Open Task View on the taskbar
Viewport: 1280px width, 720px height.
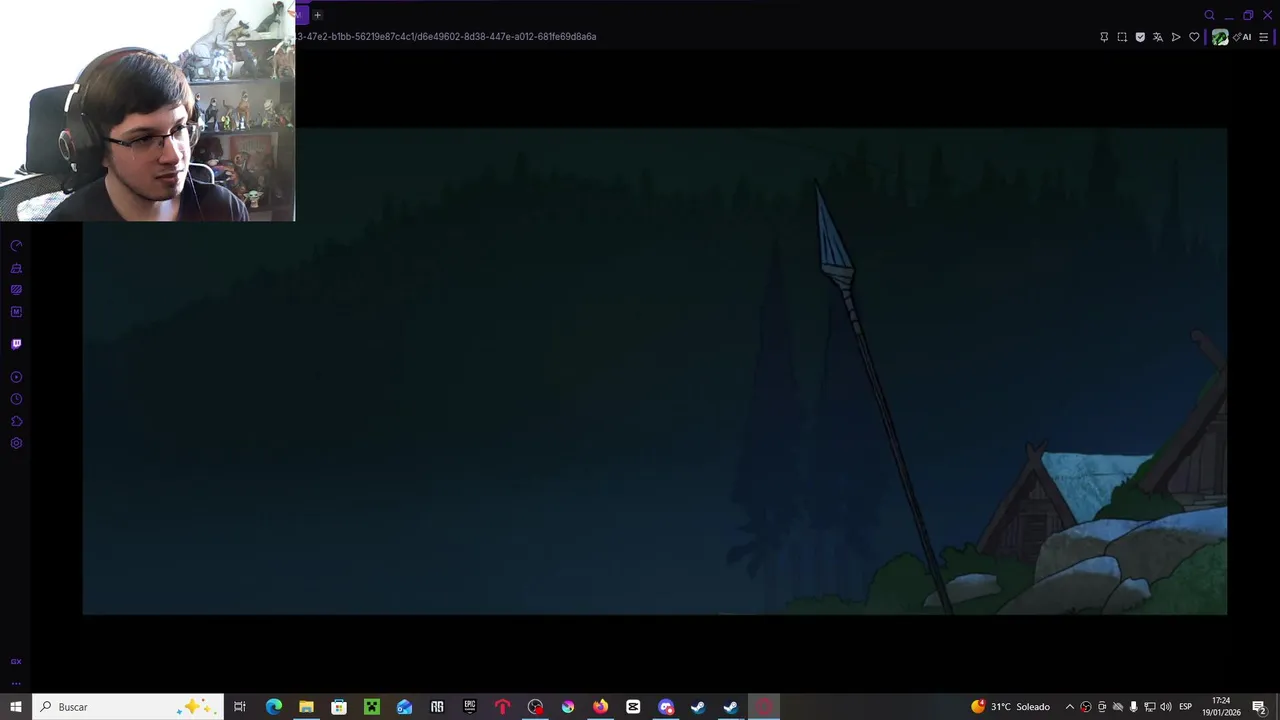click(240, 707)
